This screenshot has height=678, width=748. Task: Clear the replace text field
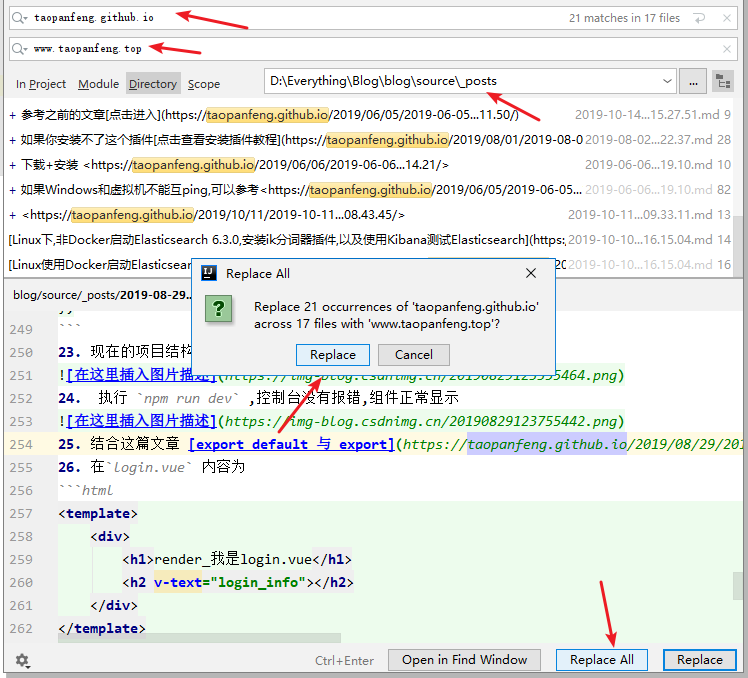coord(727,49)
